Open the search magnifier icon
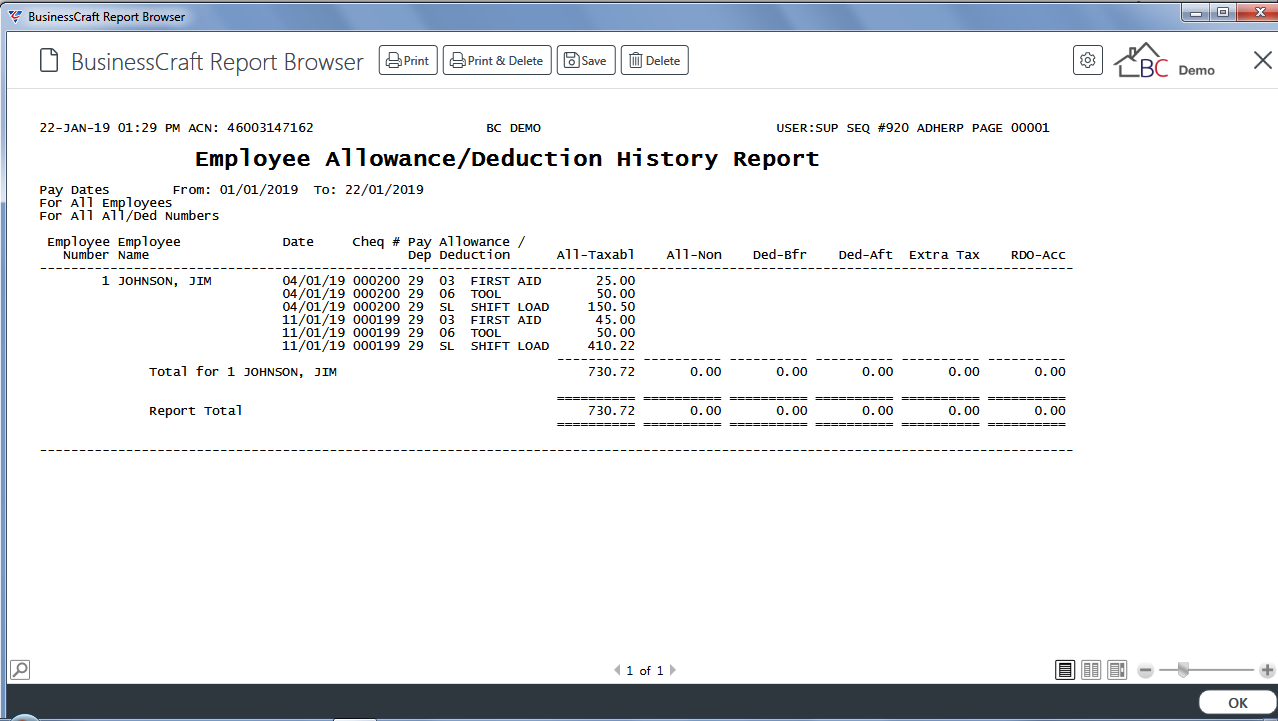Screen dimensions: 1278x721 pyautogui.click(x=20, y=670)
